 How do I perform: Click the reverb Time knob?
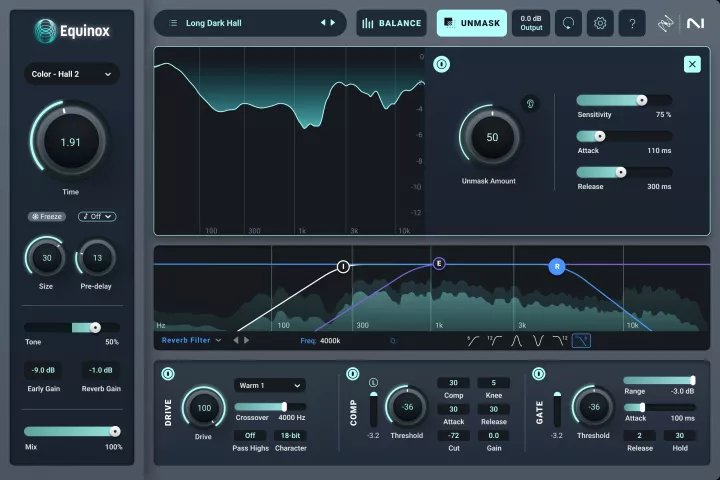(x=70, y=142)
